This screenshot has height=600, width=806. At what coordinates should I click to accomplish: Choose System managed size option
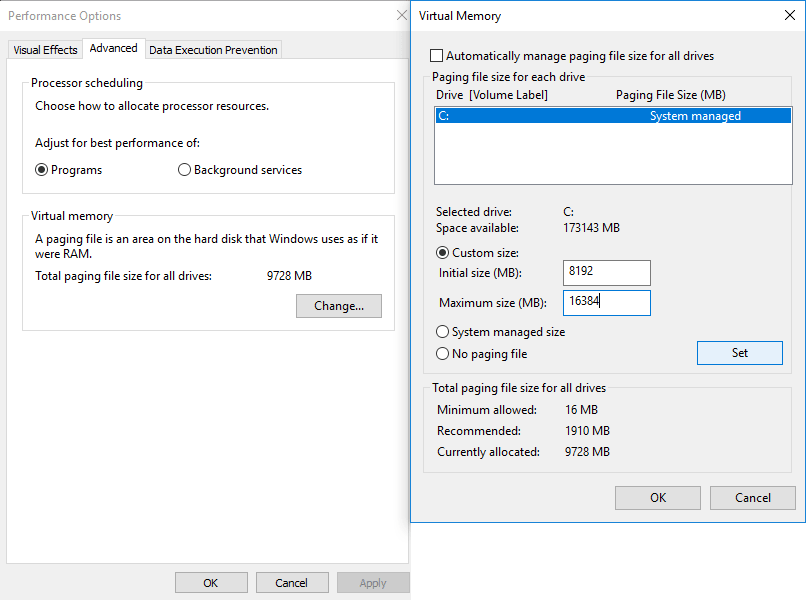(443, 332)
